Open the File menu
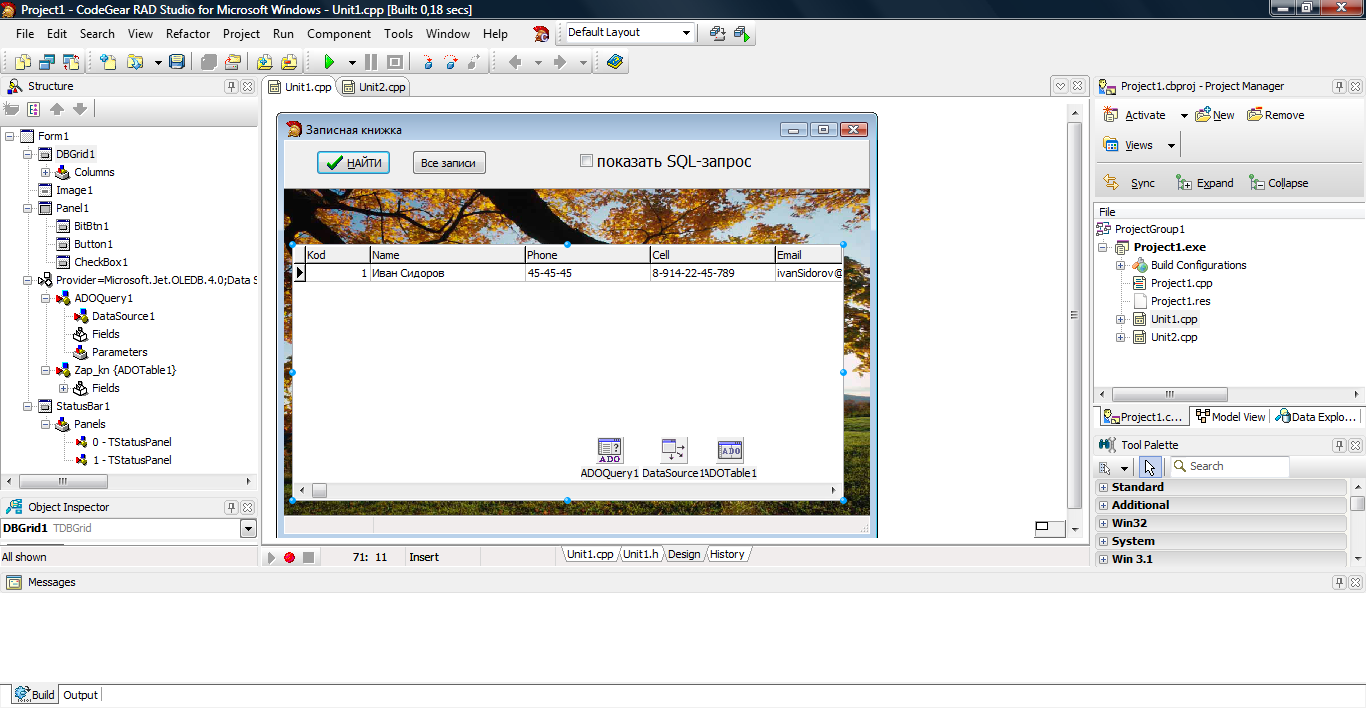Viewport: 1366px width, 708px height. (x=25, y=33)
